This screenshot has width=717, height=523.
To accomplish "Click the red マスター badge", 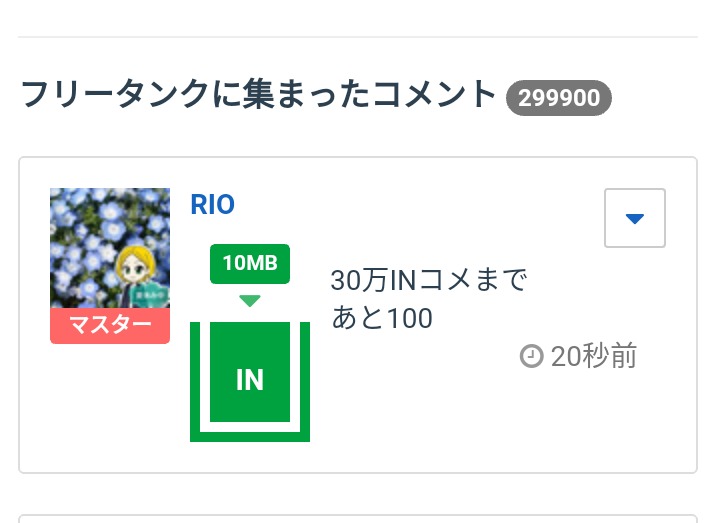I will [x=110, y=326].
